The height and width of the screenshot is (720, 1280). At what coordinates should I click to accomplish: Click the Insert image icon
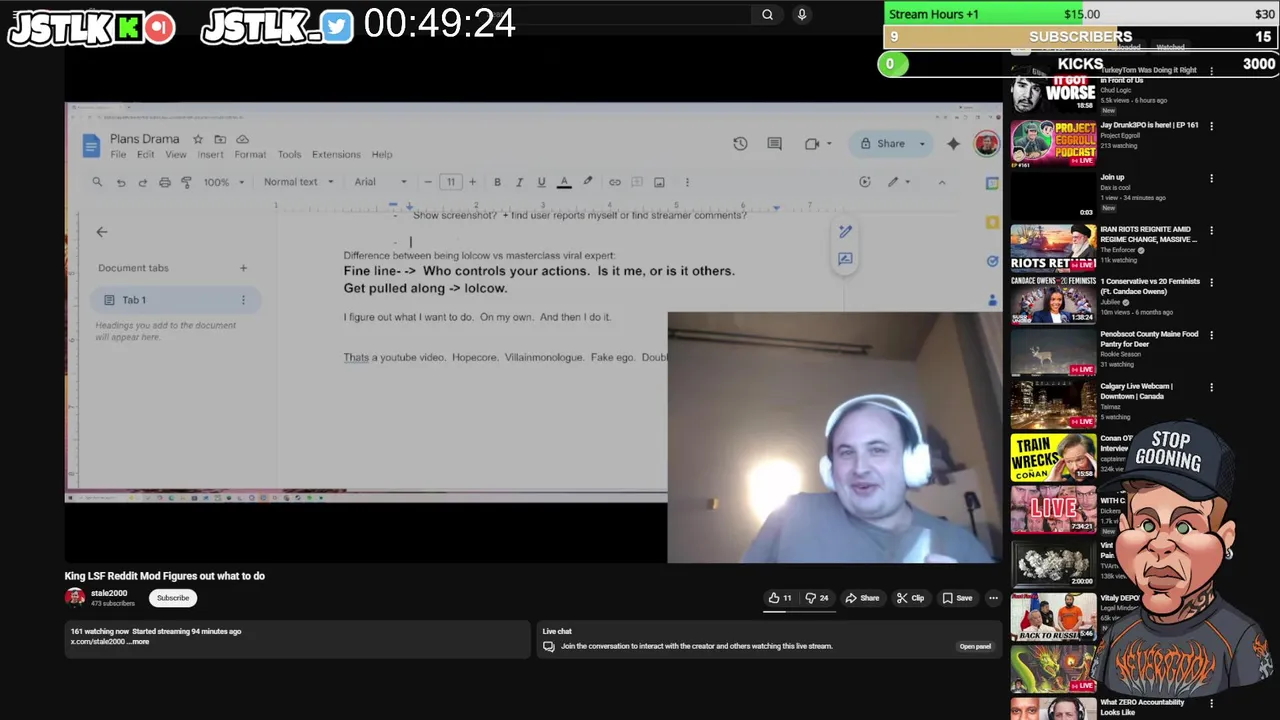(x=659, y=182)
